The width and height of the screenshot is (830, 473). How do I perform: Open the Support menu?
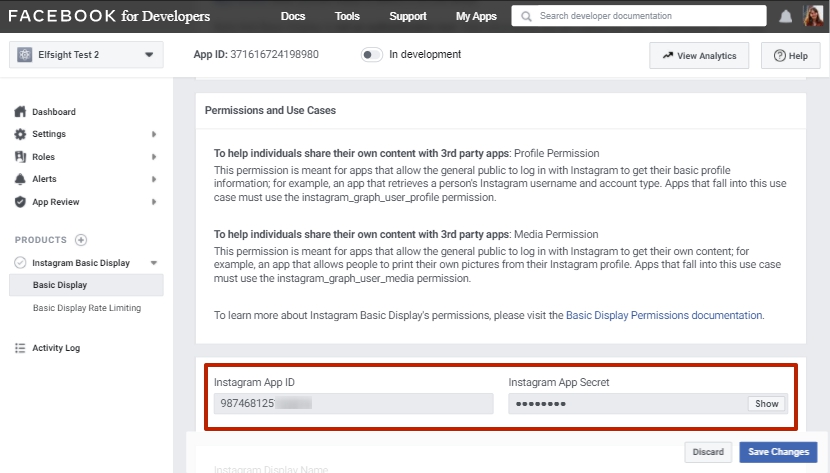tap(408, 16)
